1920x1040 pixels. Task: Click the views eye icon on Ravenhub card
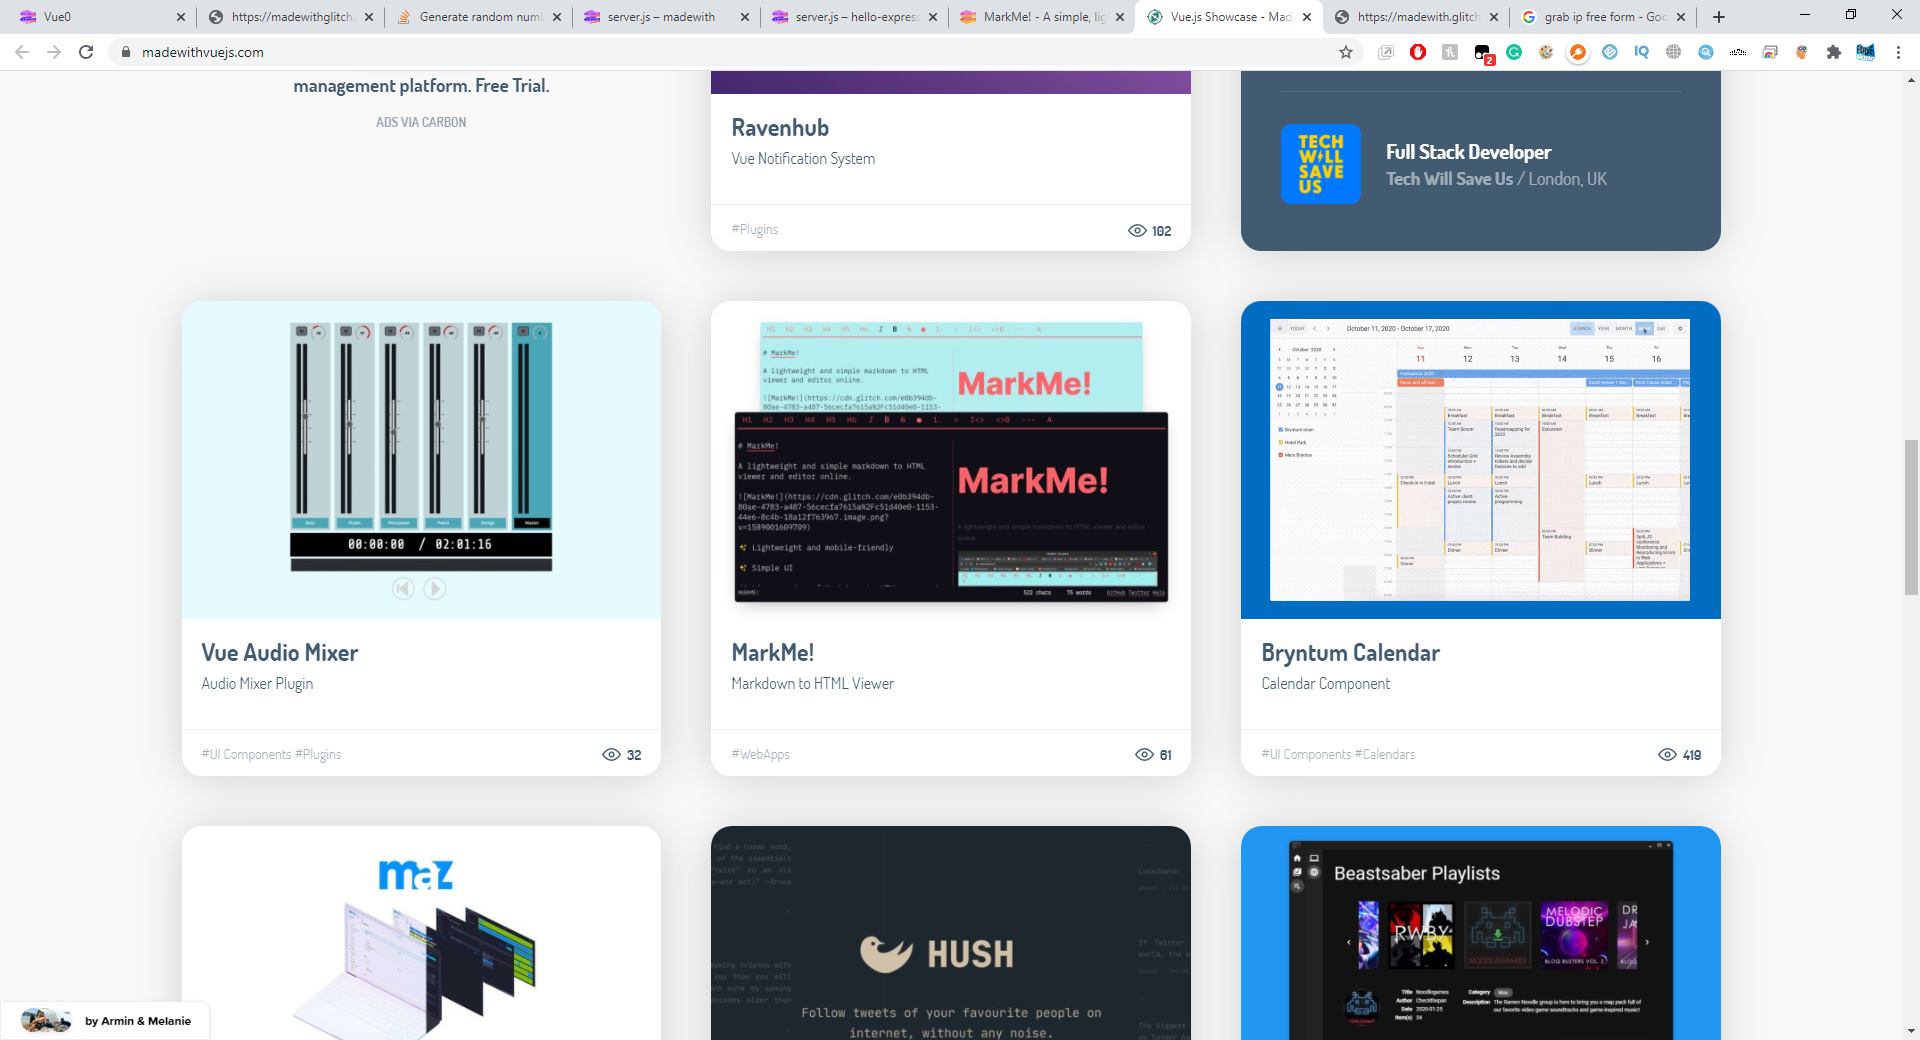click(x=1137, y=231)
